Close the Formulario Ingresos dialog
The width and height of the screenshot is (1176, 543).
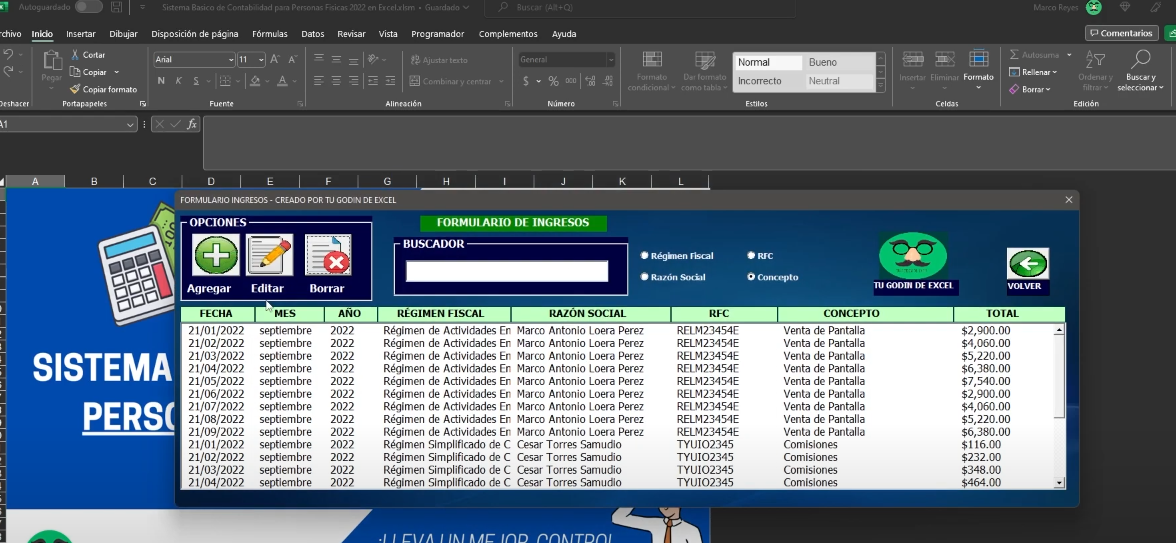1069,200
